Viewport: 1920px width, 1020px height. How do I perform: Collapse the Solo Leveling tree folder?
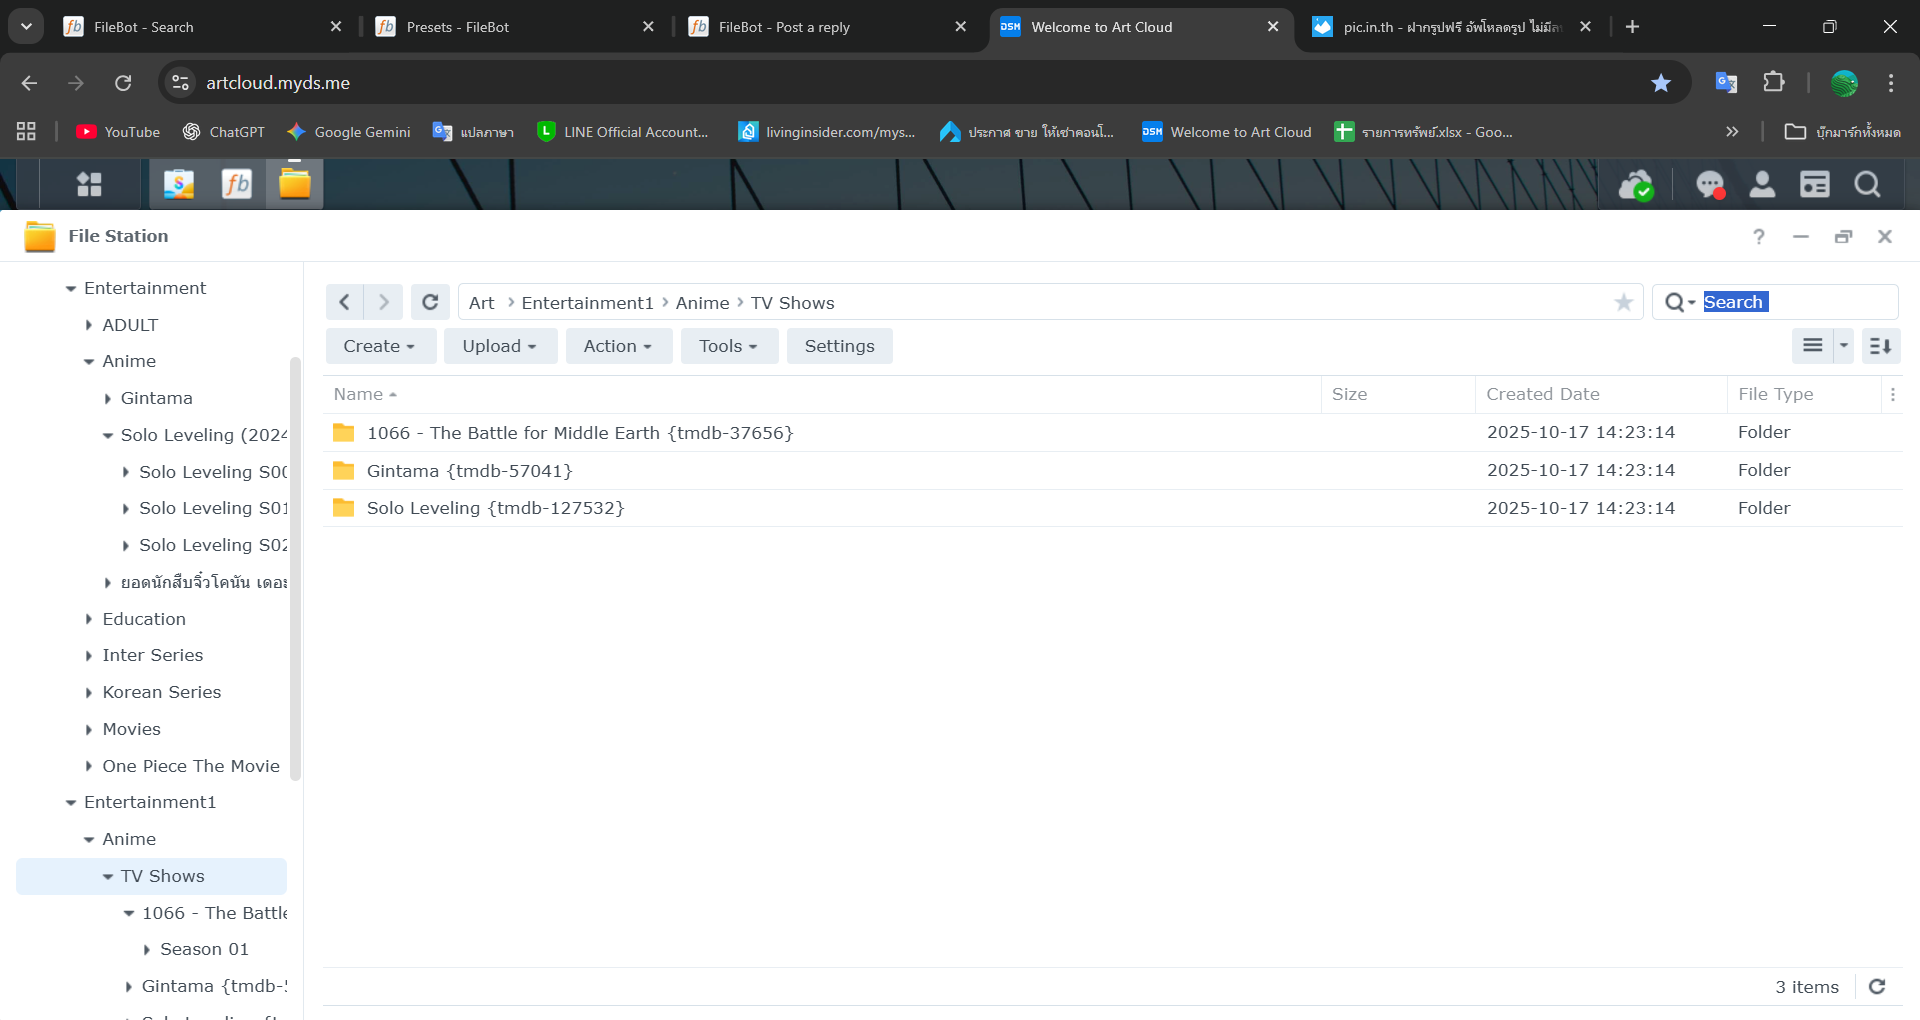[108, 436]
